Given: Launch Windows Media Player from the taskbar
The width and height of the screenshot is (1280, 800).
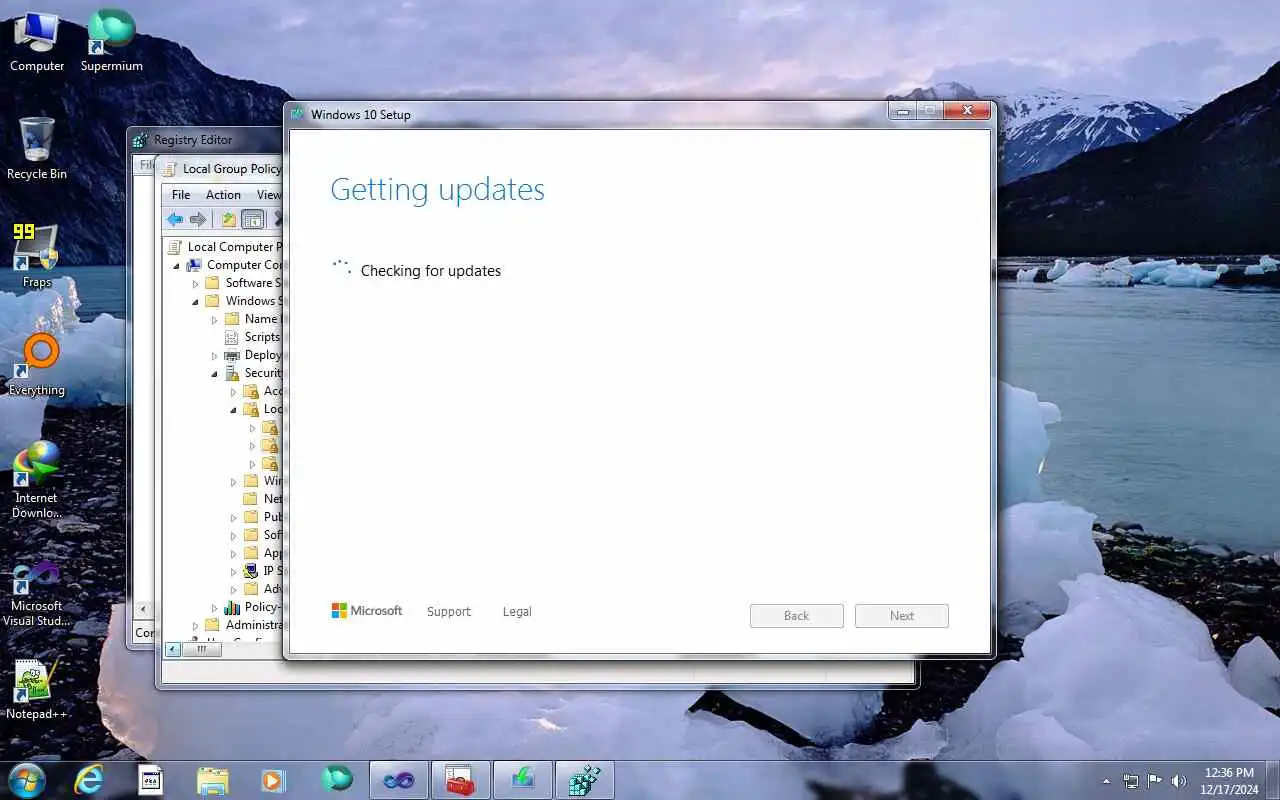Looking at the screenshot, I should pyautogui.click(x=273, y=780).
